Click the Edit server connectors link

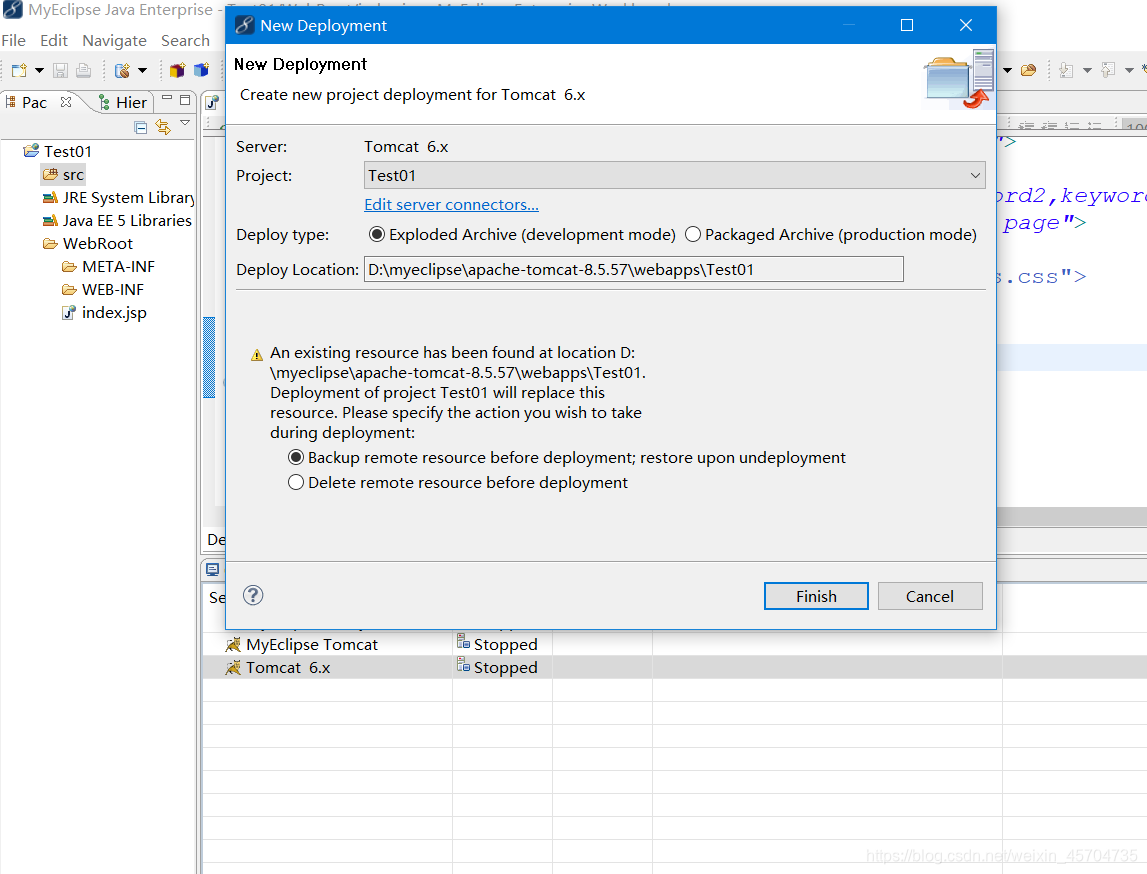tap(451, 205)
